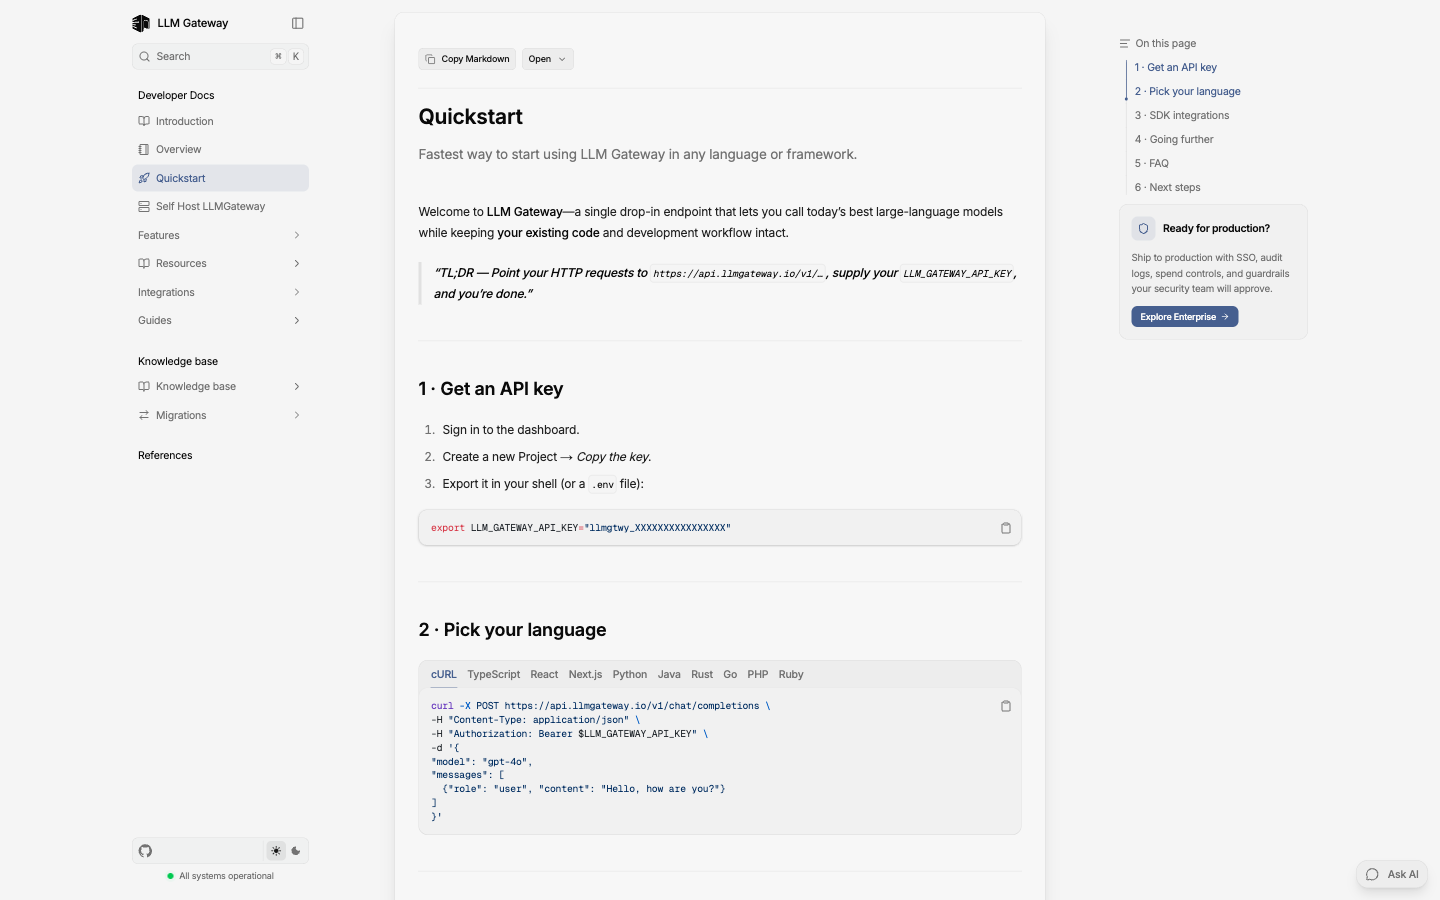Expand the Migrations chevron

297,415
